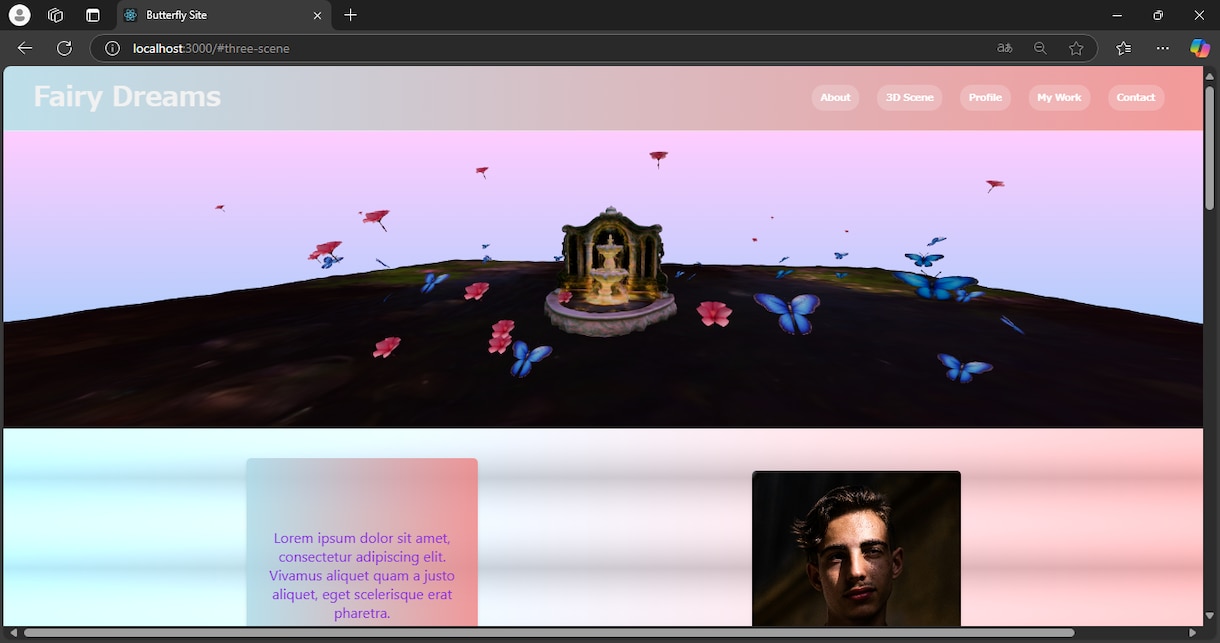Click the Edge Workspaces icon in the titlebar
The width and height of the screenshot is (1220, 643).
coord(55,15)
